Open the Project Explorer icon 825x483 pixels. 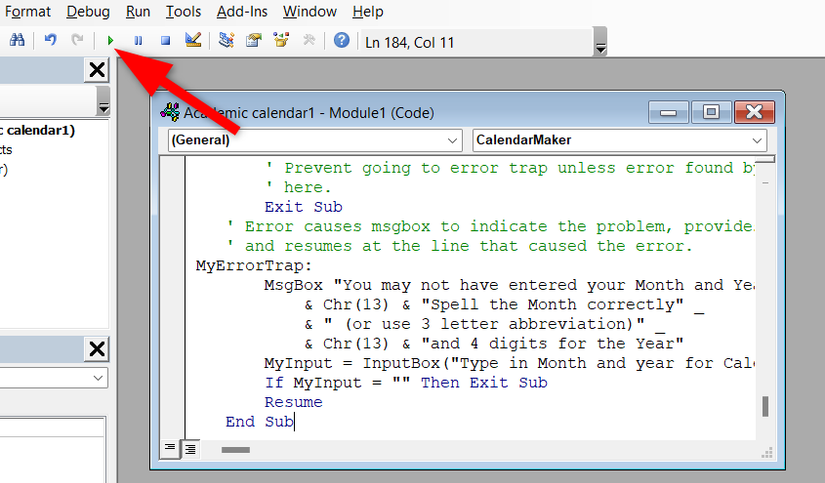(x=226, y=40)
